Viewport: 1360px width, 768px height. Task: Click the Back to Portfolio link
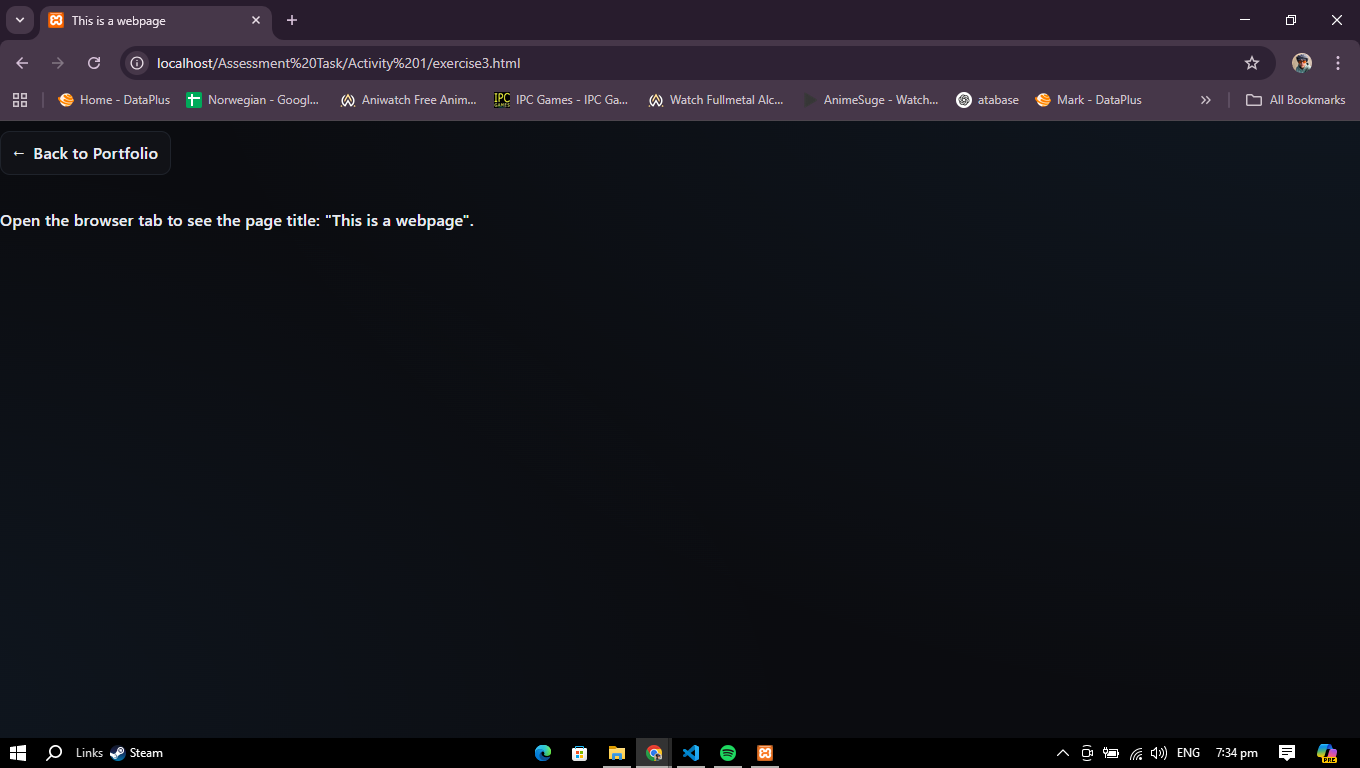point(85,153)
